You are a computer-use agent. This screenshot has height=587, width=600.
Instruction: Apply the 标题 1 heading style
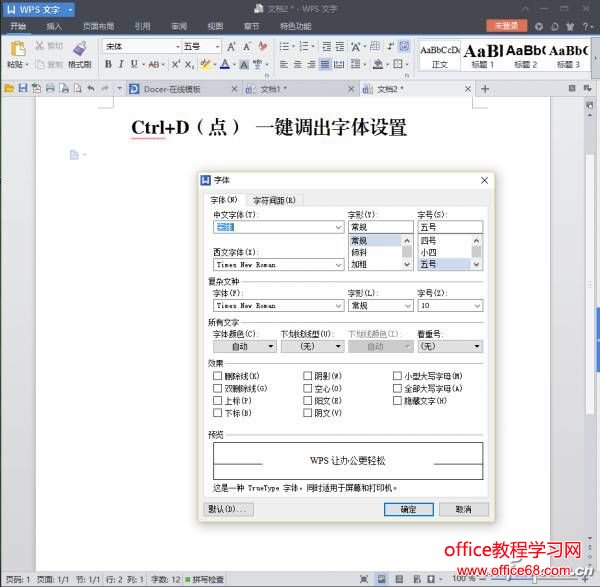point(483,56)
